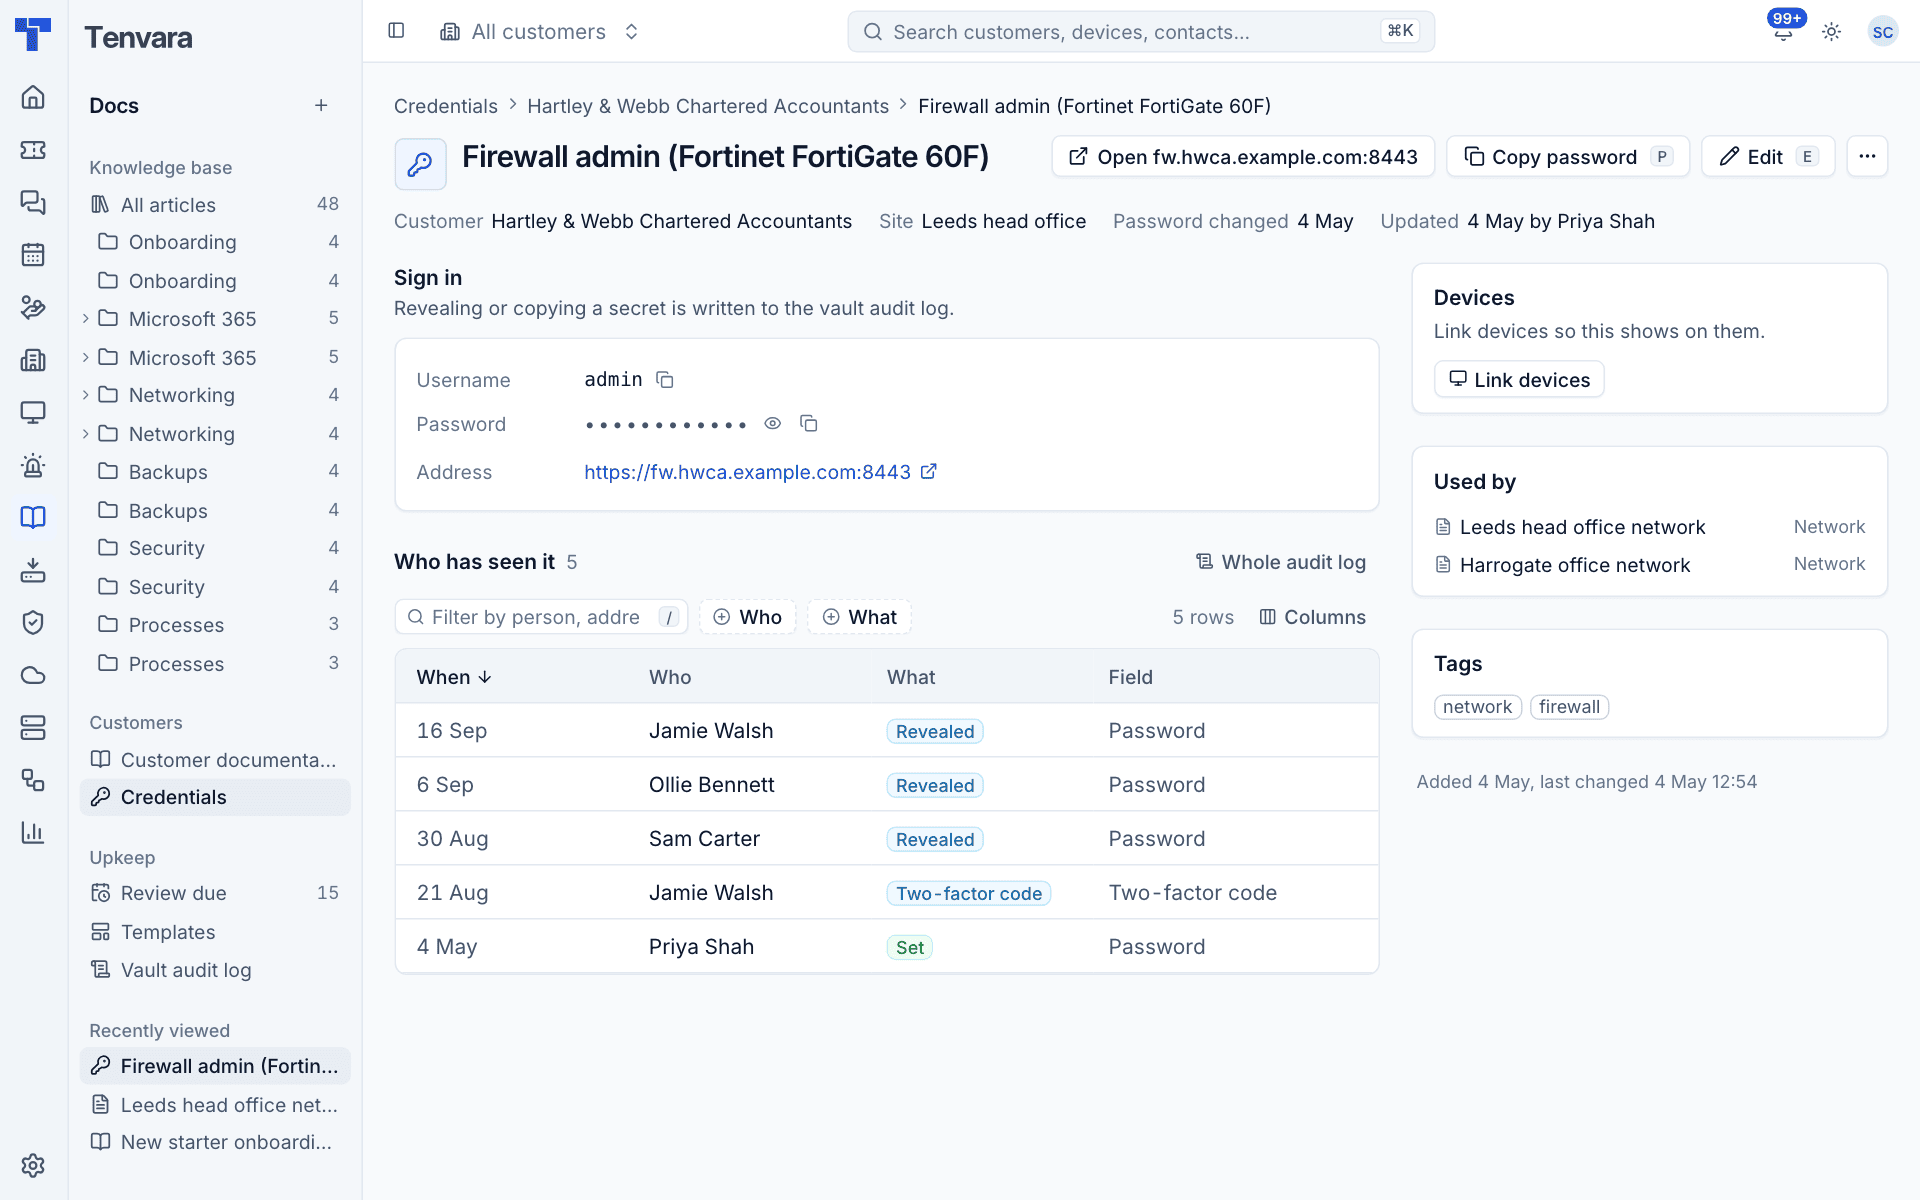Expand the first Networking folder
Screen dimensions: 1920x1200
[86, 395]
